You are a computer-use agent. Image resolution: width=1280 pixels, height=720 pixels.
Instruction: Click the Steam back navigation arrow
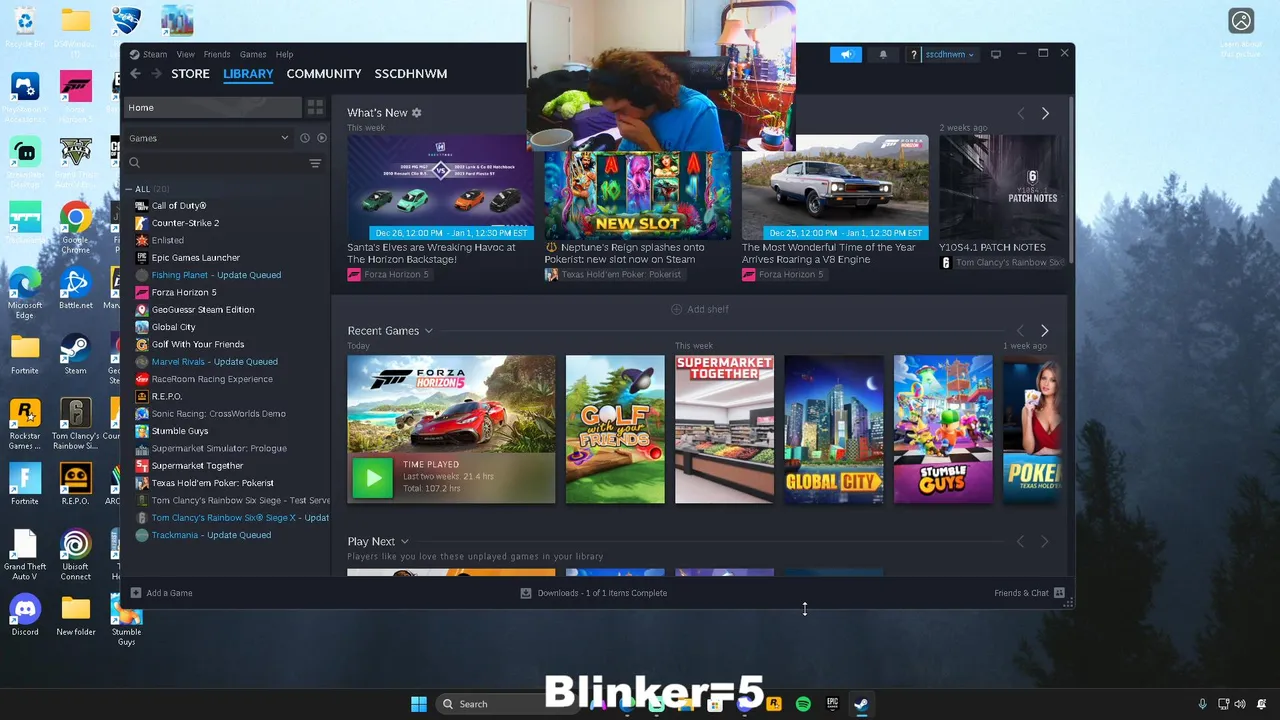pos(135,74)
